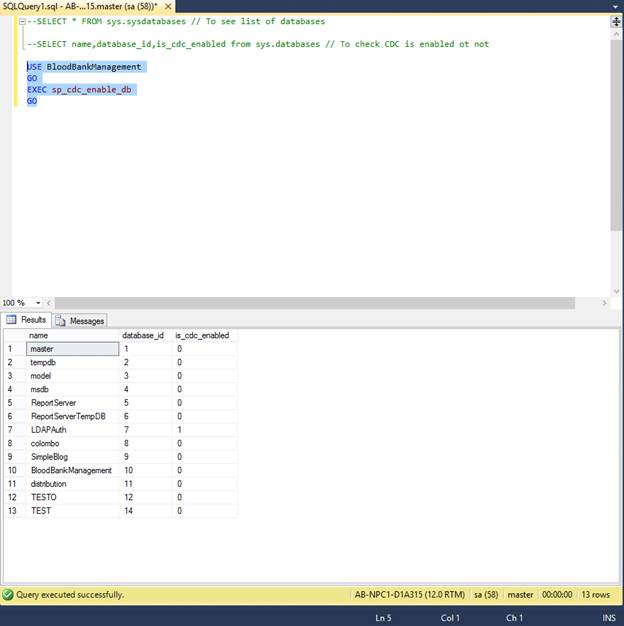The height and width of the screenshot is (626, 624).
Task: Place cursor on EXEC sp_cdc_enable_db line
Action: point(90,89)
